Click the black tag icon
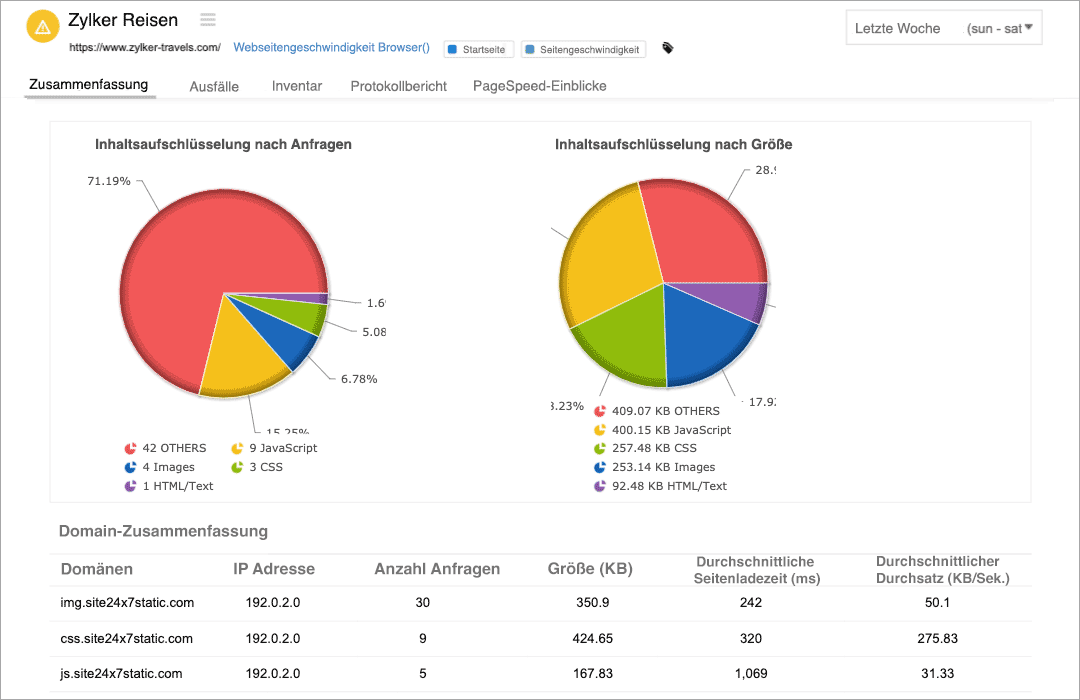 pos(668,48)
